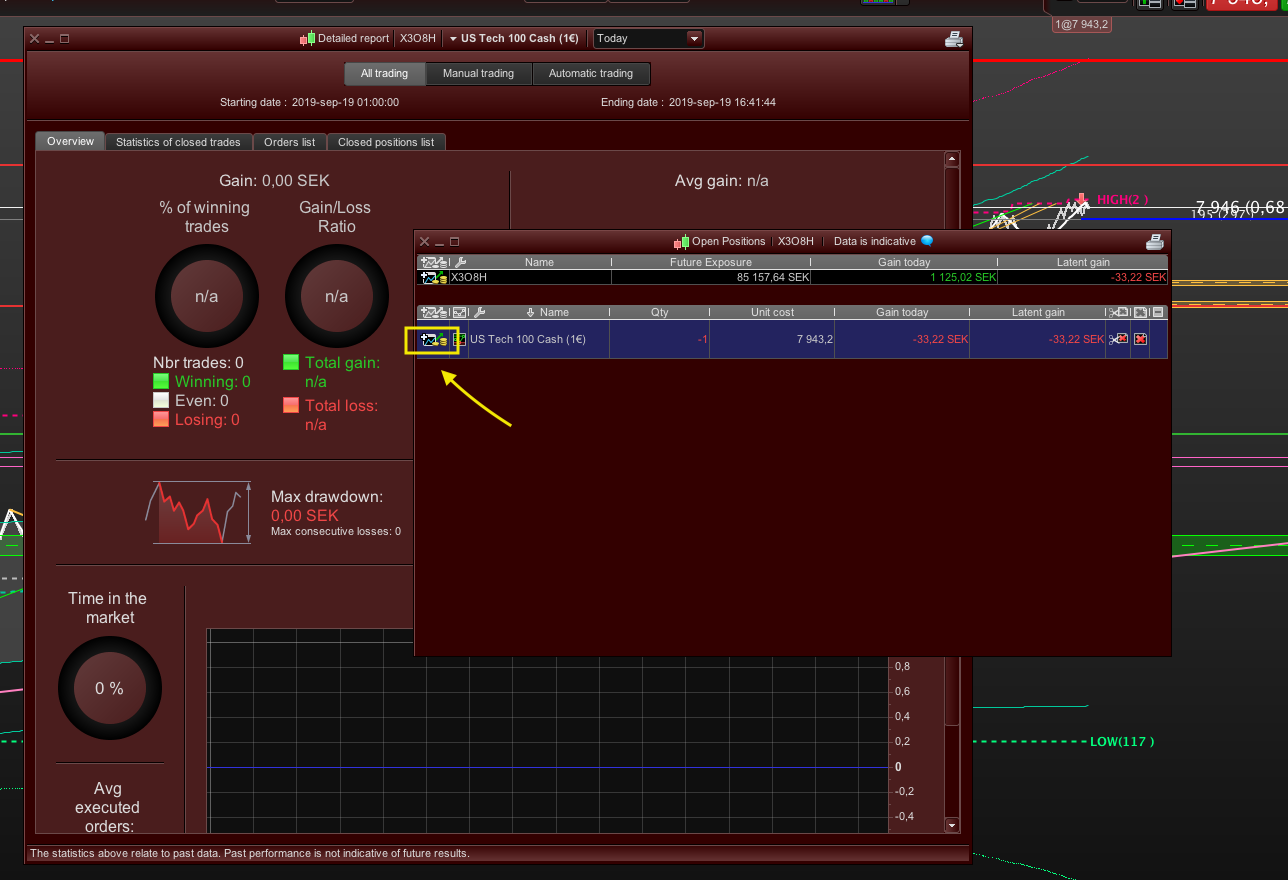Switch to Automatic trading
Viewport: 1288px width, 880px height.
(591, 73)
